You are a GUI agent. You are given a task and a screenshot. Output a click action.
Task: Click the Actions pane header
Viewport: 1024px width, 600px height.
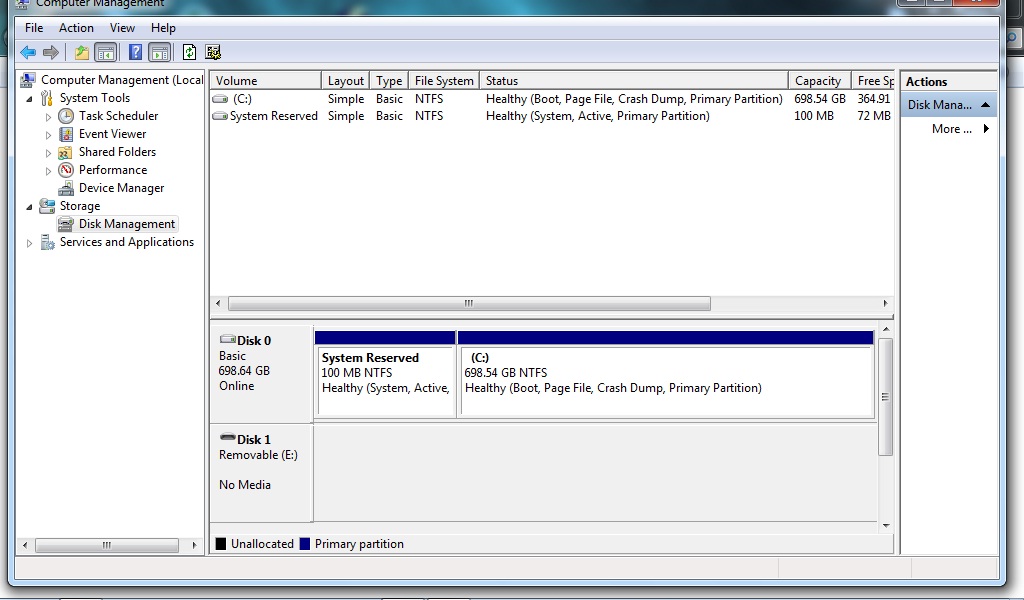point(948,82)
